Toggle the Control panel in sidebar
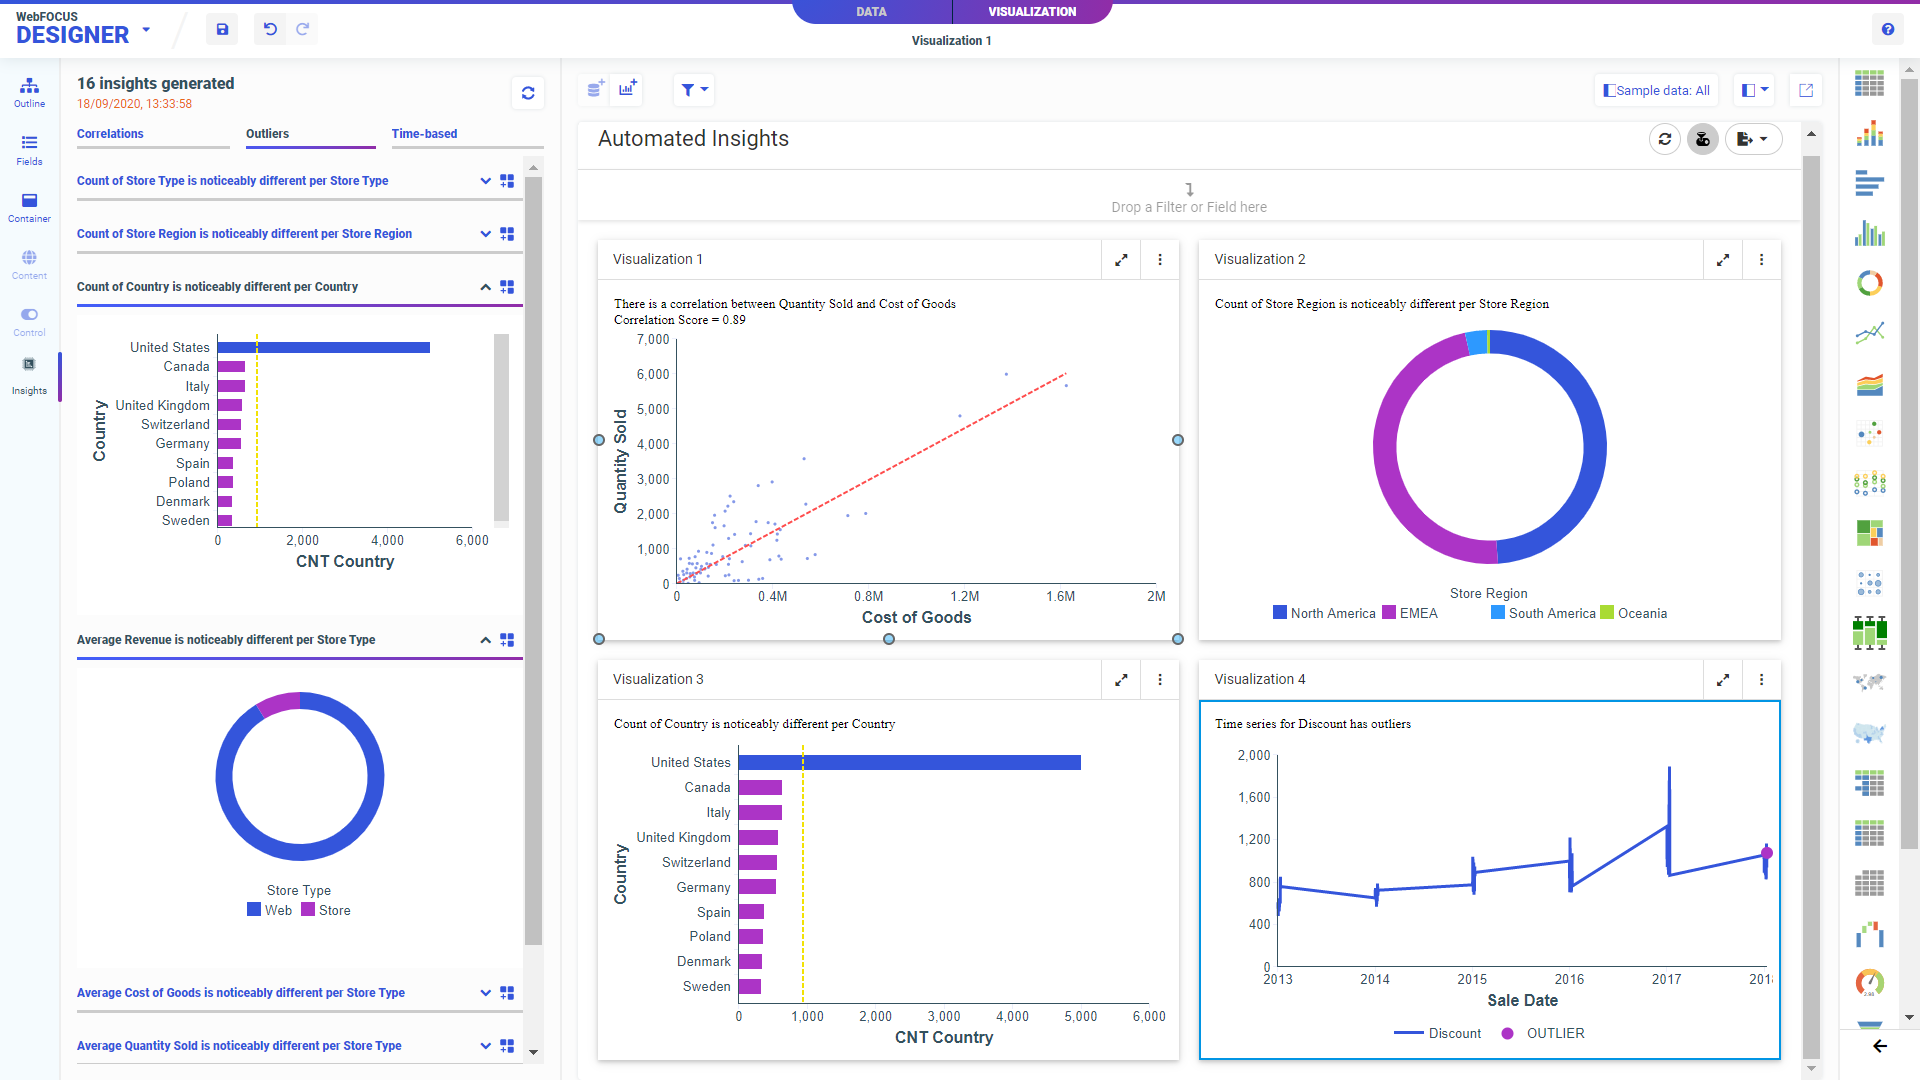Image resolution: width=1920 pixels, height=1080 pixels. (x=29, y=321)
